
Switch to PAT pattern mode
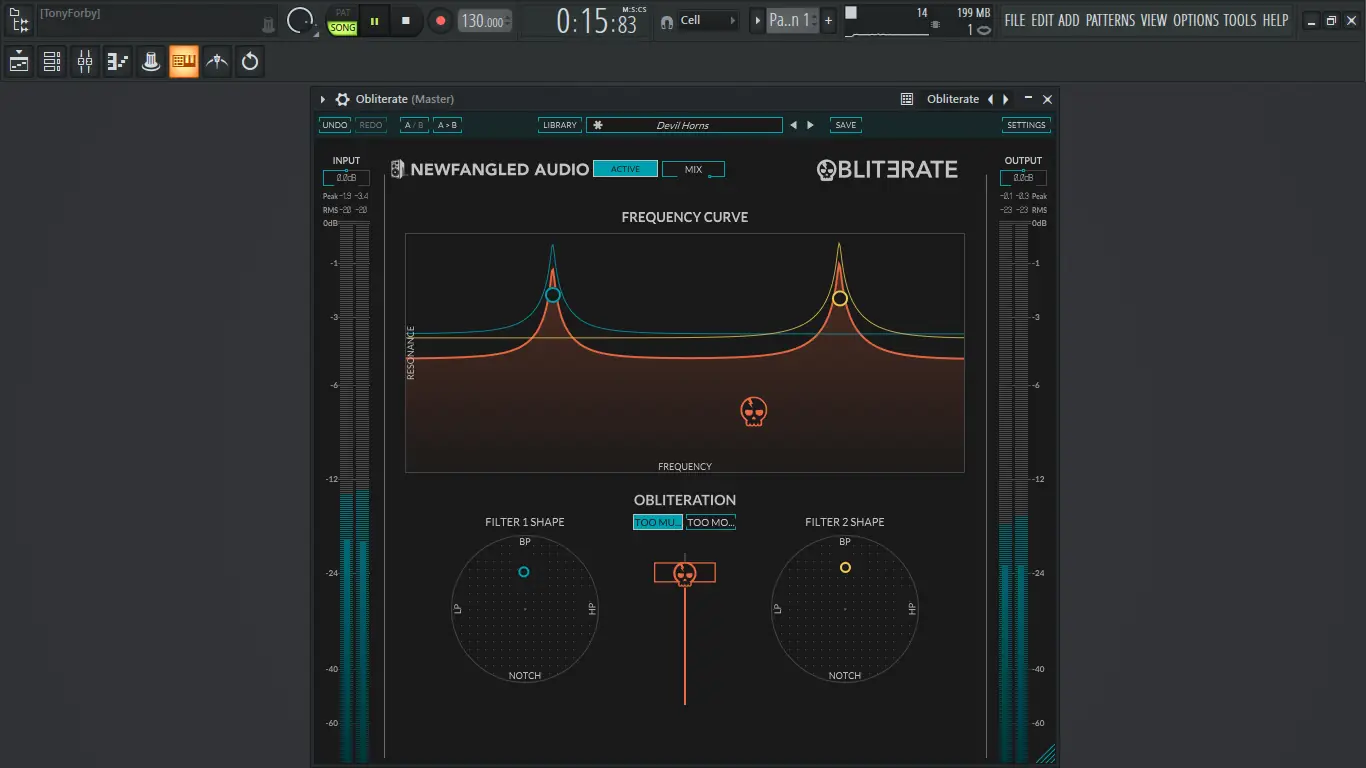click(343, 13)
